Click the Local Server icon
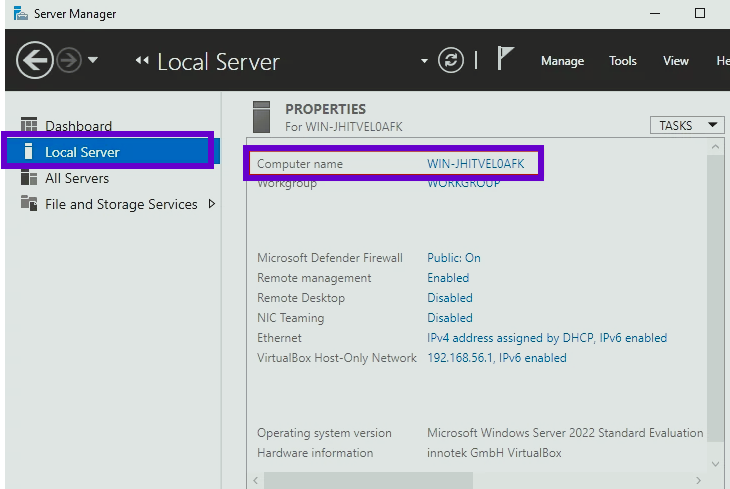 [x=28, y=151]
